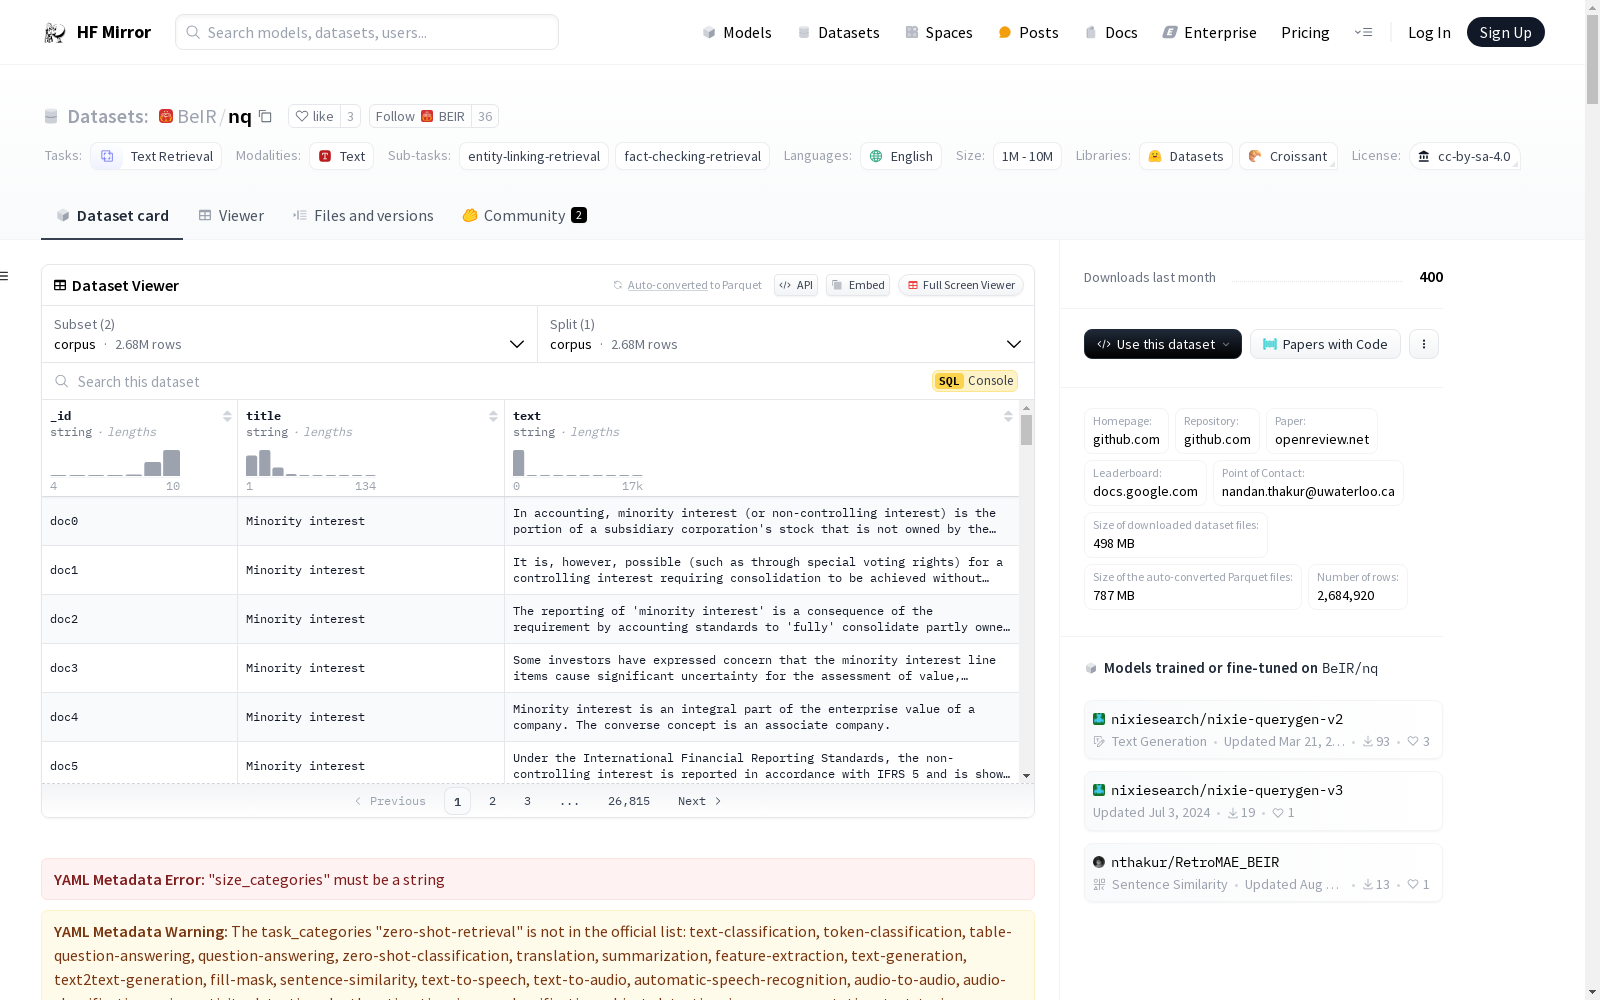Click the Papers with Code button

1325,344
